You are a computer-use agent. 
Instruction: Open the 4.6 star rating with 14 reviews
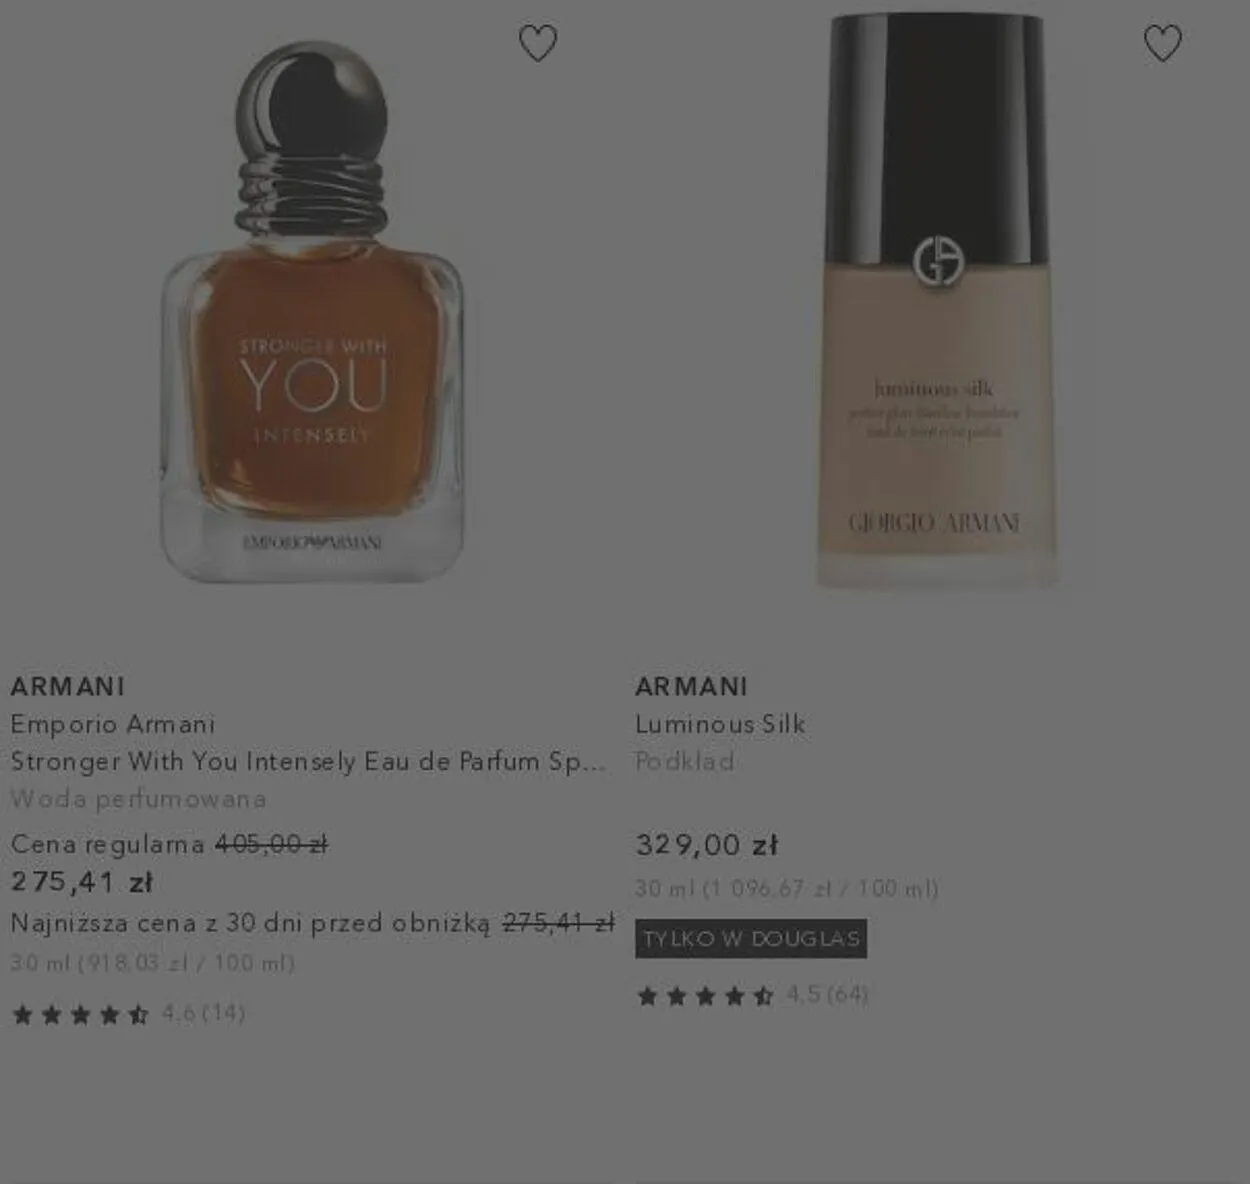click(128, 1014)
